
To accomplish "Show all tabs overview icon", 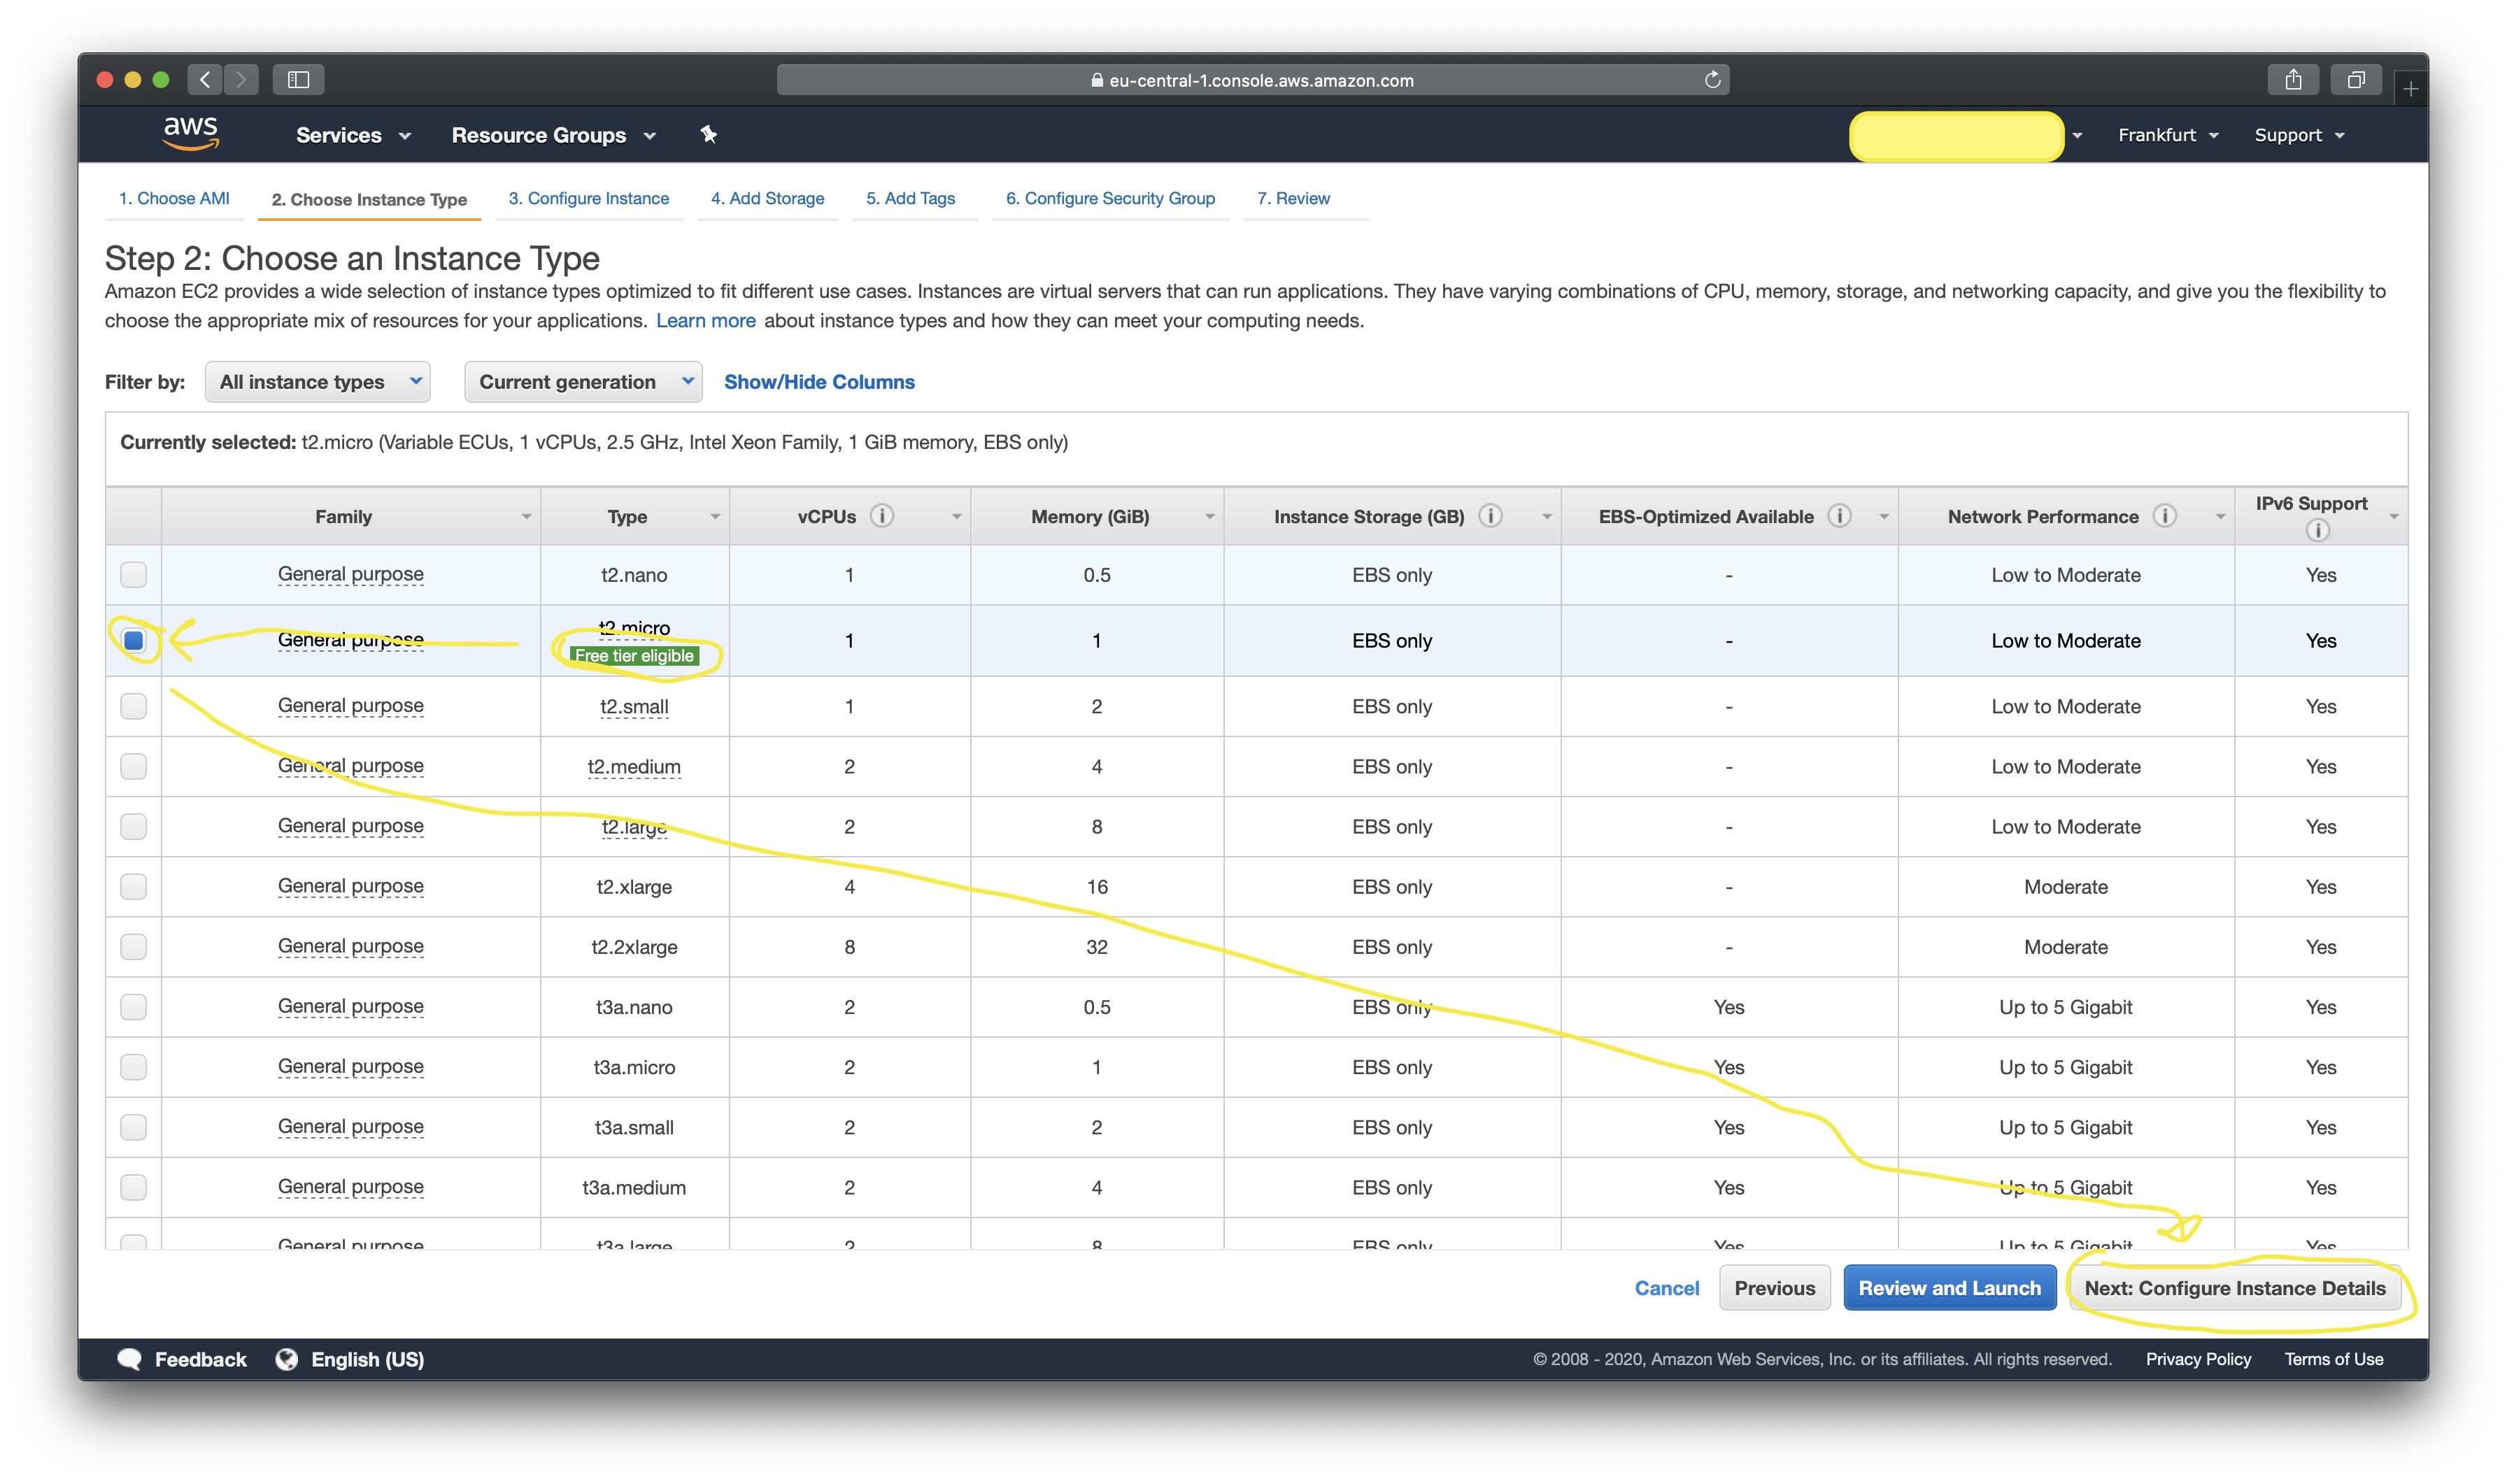I will point(2356,79).
